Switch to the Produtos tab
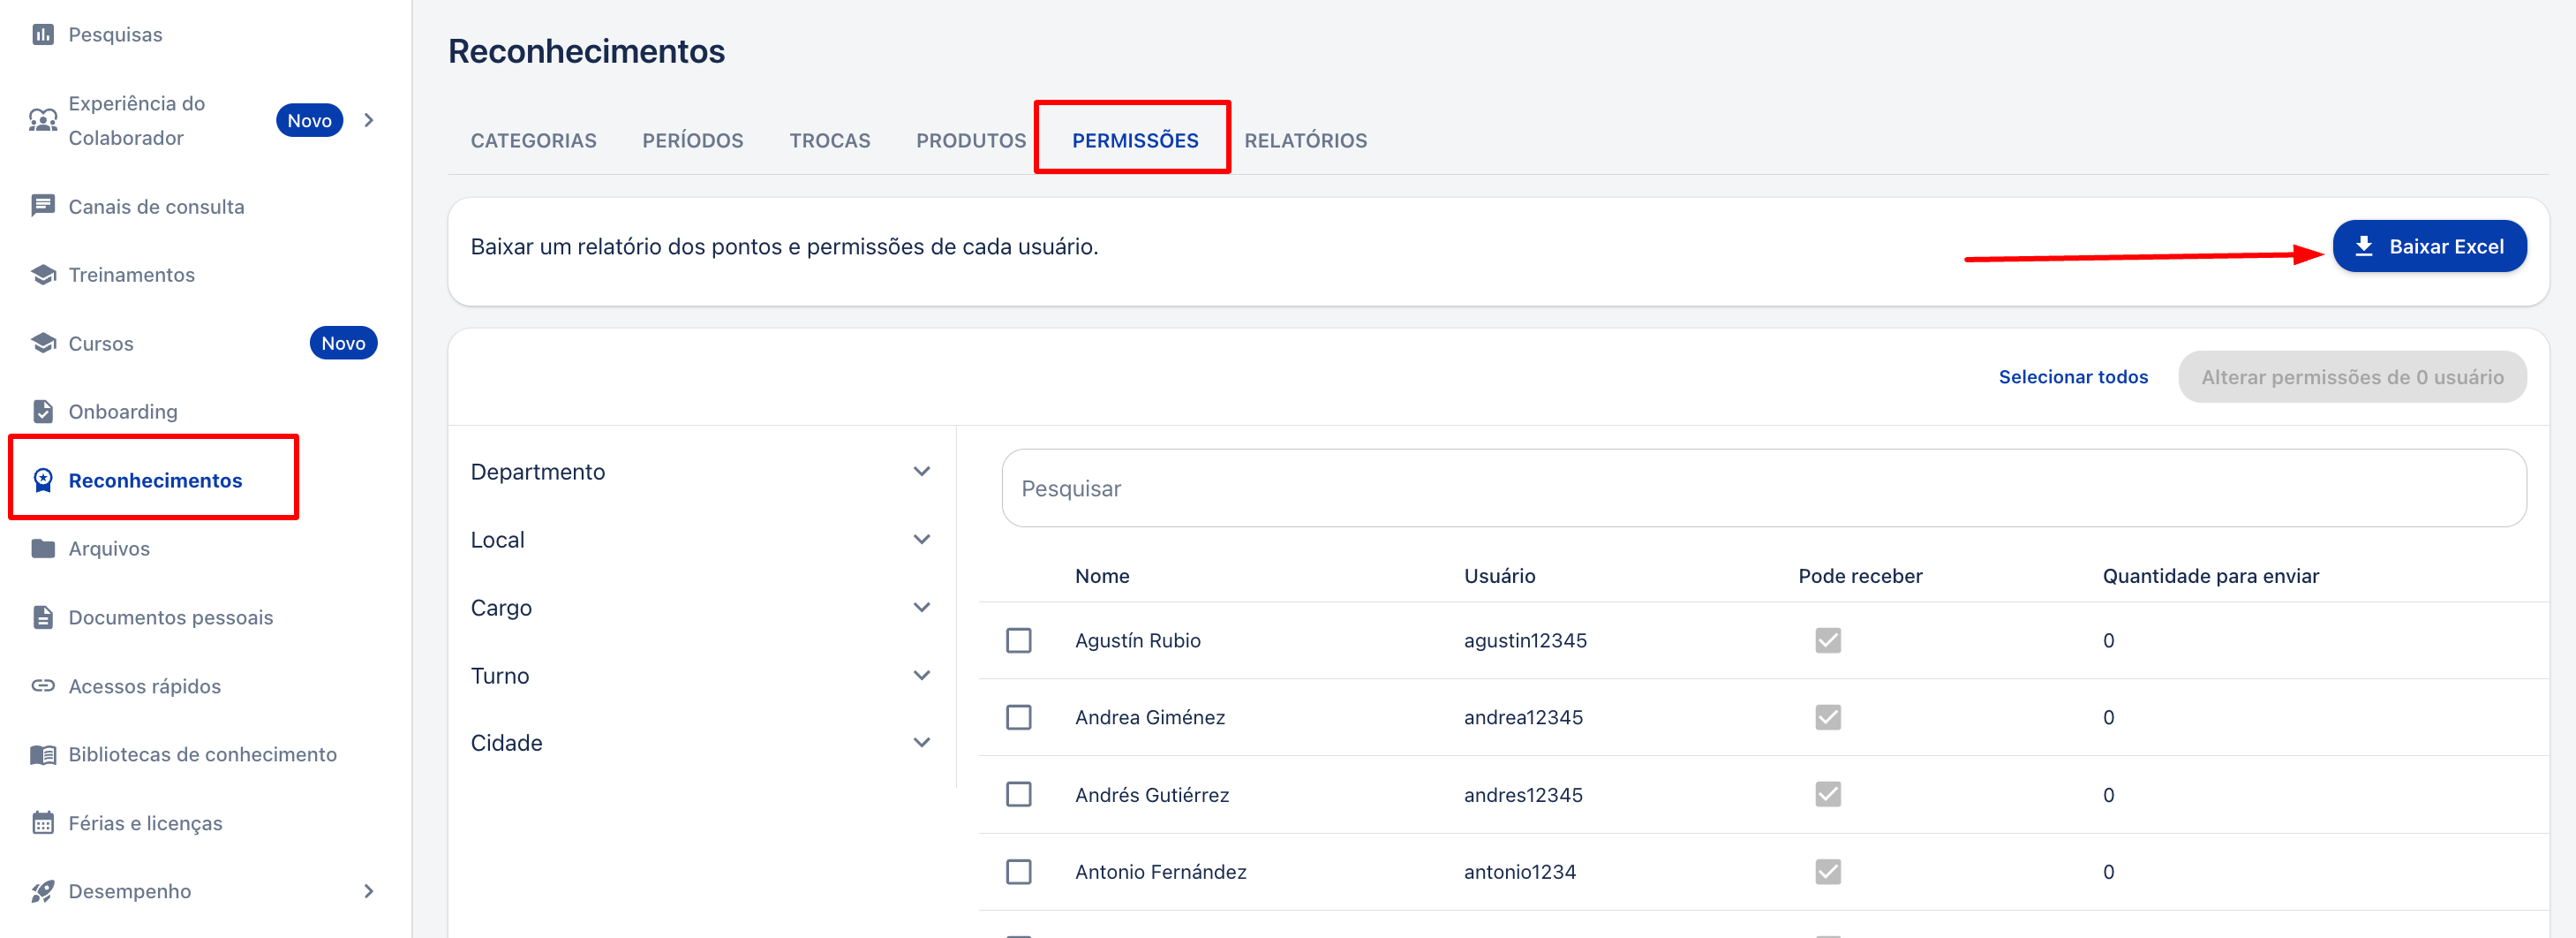The width and height of the screenshot is (2576, 938). click(971, 141)
